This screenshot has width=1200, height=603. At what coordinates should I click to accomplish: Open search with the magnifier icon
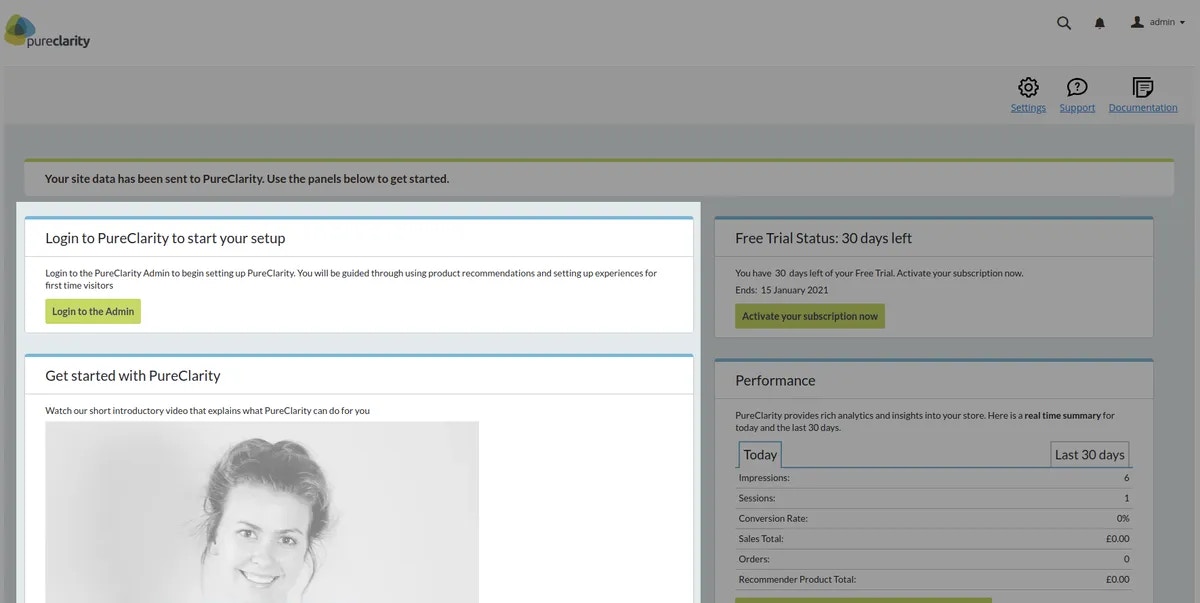click(1064, 23)
